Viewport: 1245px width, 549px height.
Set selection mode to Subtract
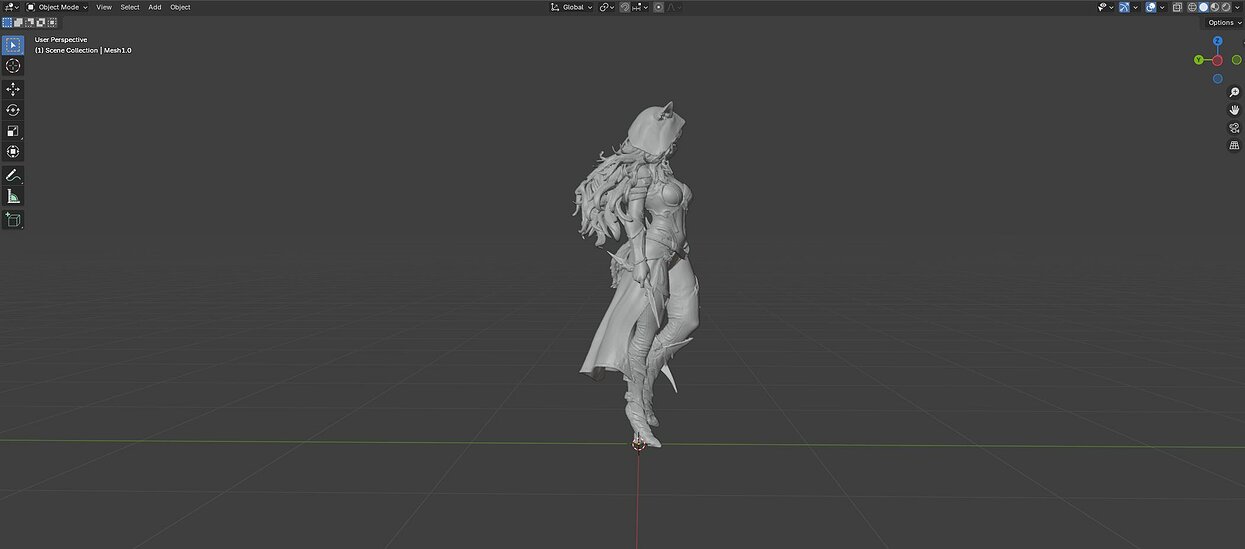[x=29, y=22]
